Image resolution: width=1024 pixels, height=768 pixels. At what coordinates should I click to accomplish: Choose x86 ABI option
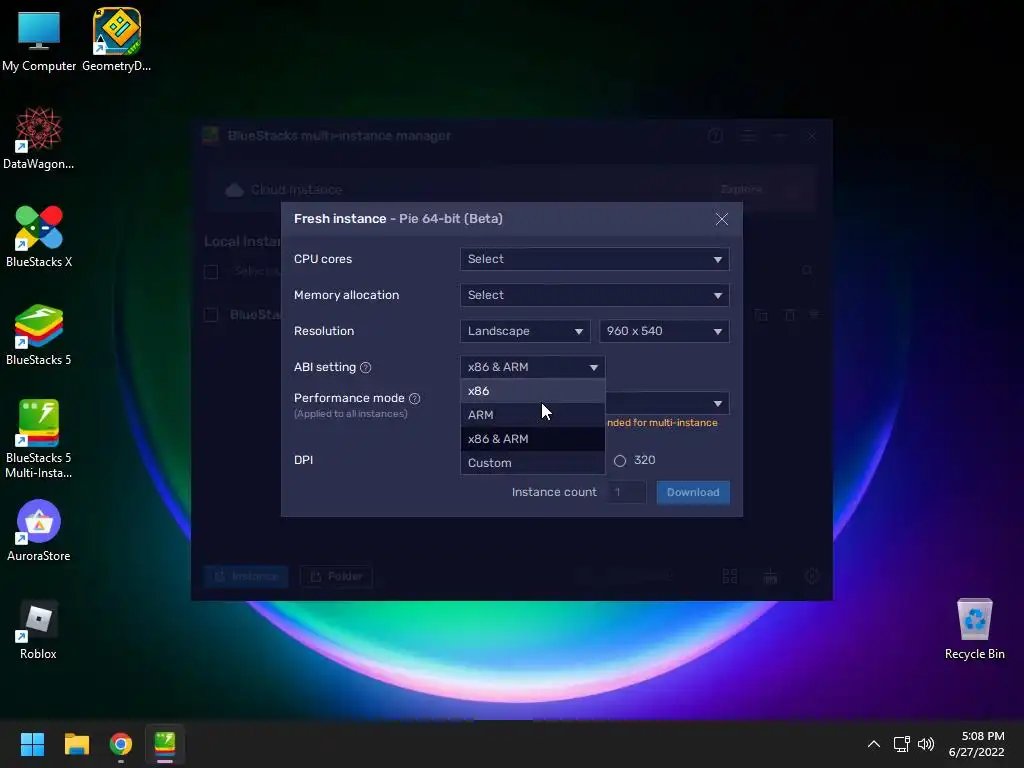[532, 391]
